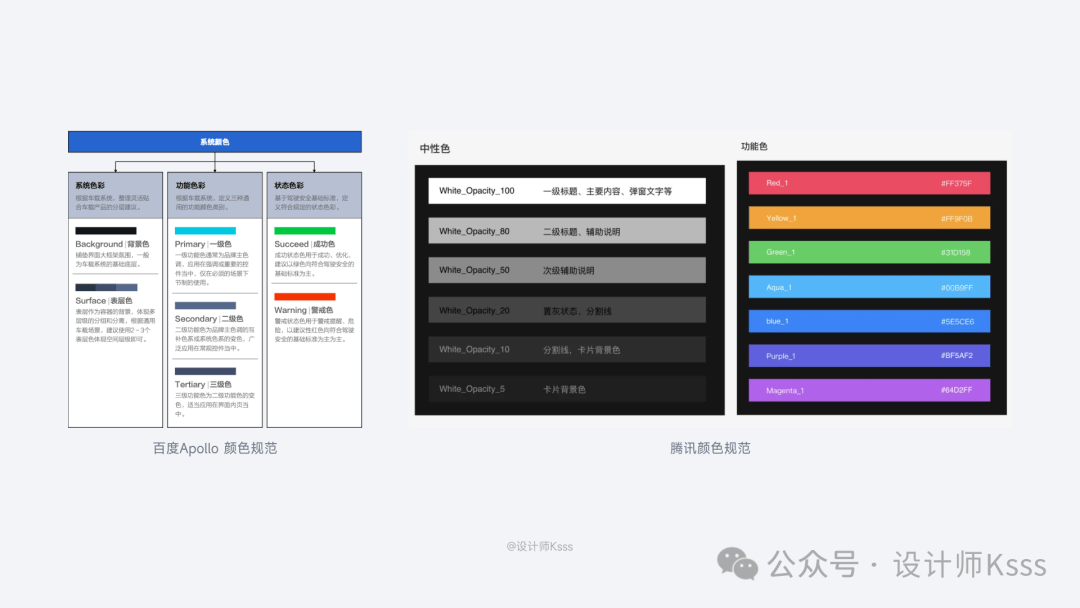The width and height of the screenshot is (1080, 608).
Task: Click the Purple_1 color bar
Action: 869,356
